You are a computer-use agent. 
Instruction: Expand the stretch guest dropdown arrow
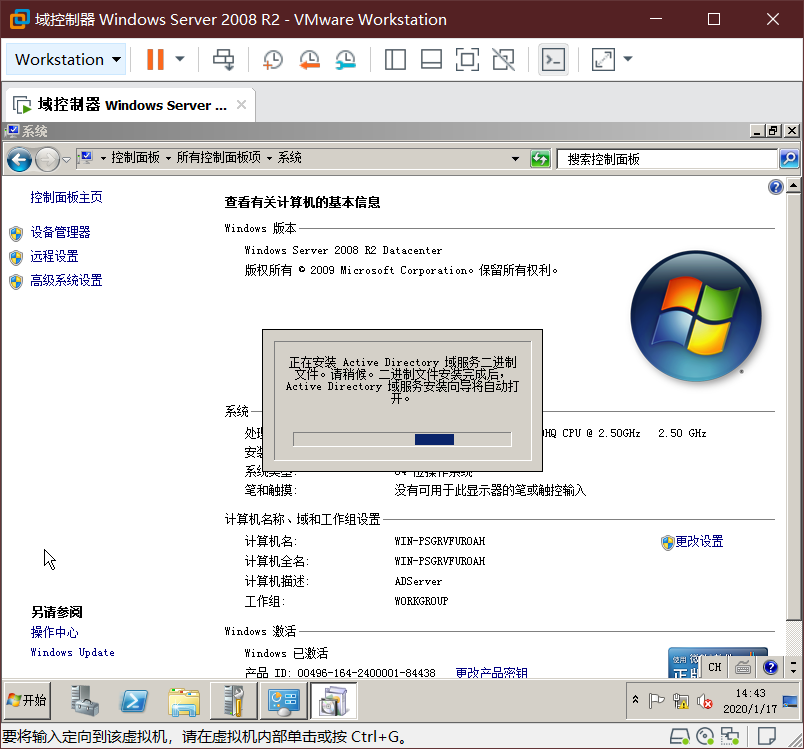pyautogui.click(x=628, y=59)
